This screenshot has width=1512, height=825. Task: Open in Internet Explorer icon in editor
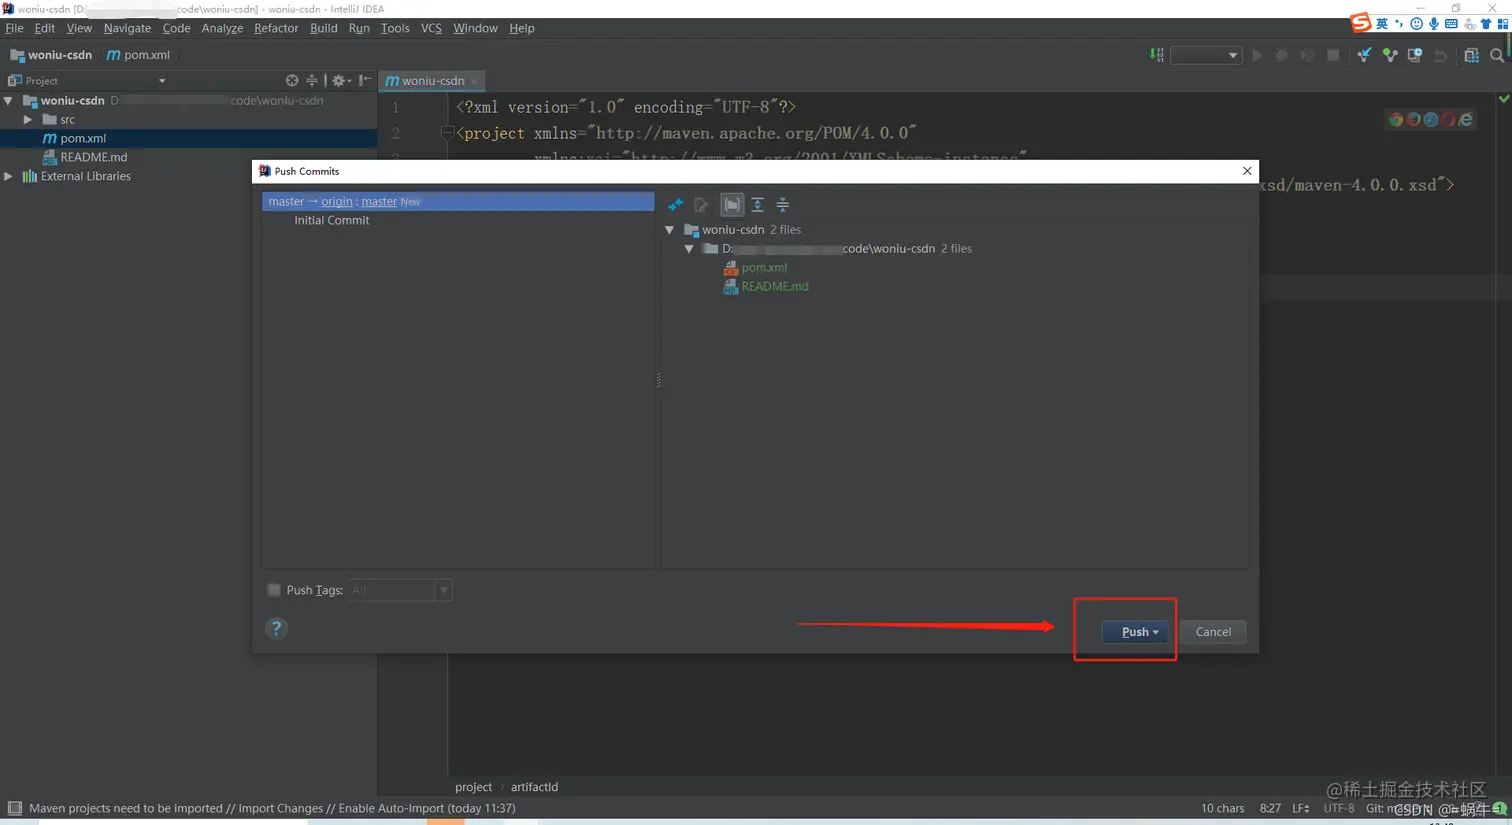coord(1466,120)
